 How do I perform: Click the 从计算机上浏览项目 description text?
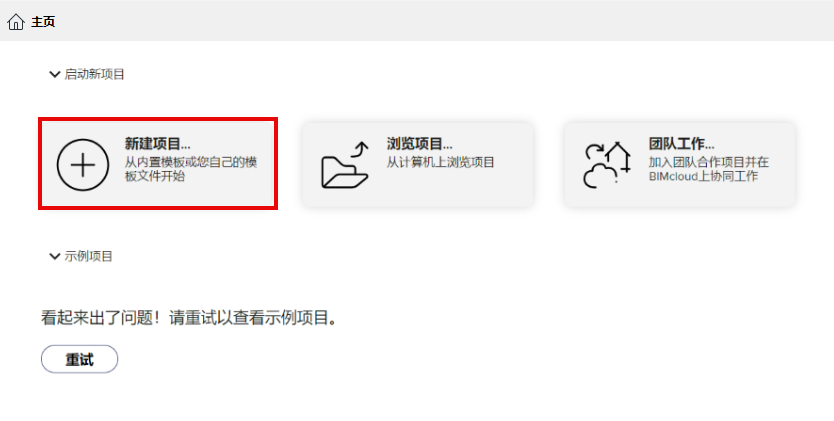point(440,162)
